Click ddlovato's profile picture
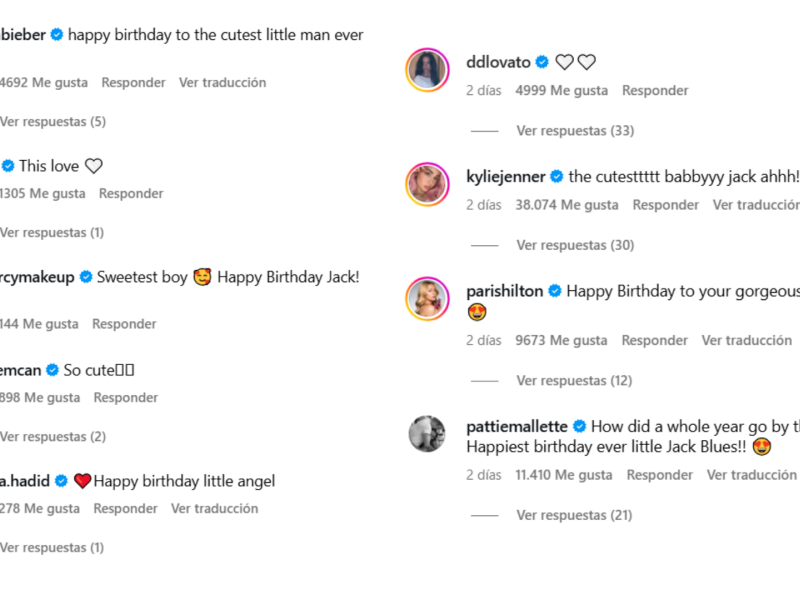Viewport: 800px width, 600px height. 427,69
